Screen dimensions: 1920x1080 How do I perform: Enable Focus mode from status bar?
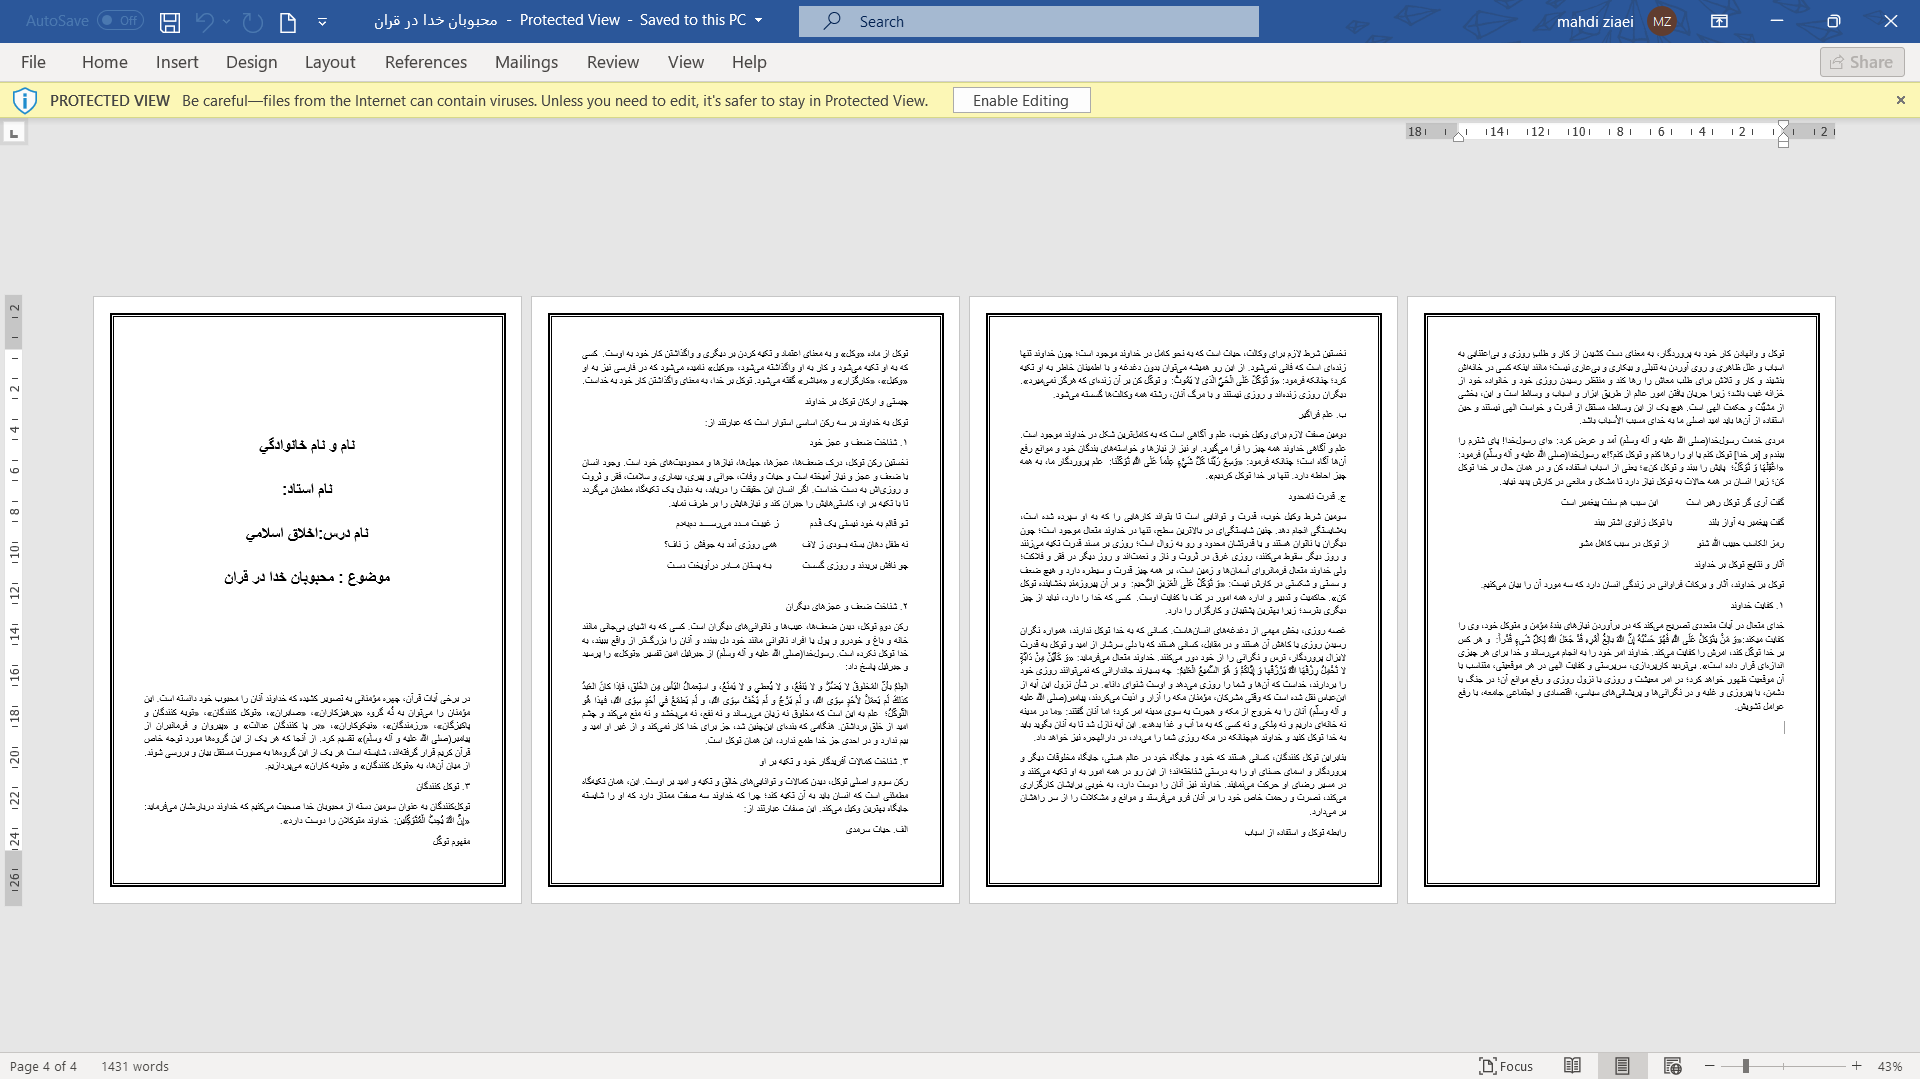(x=1506, y=1066)
